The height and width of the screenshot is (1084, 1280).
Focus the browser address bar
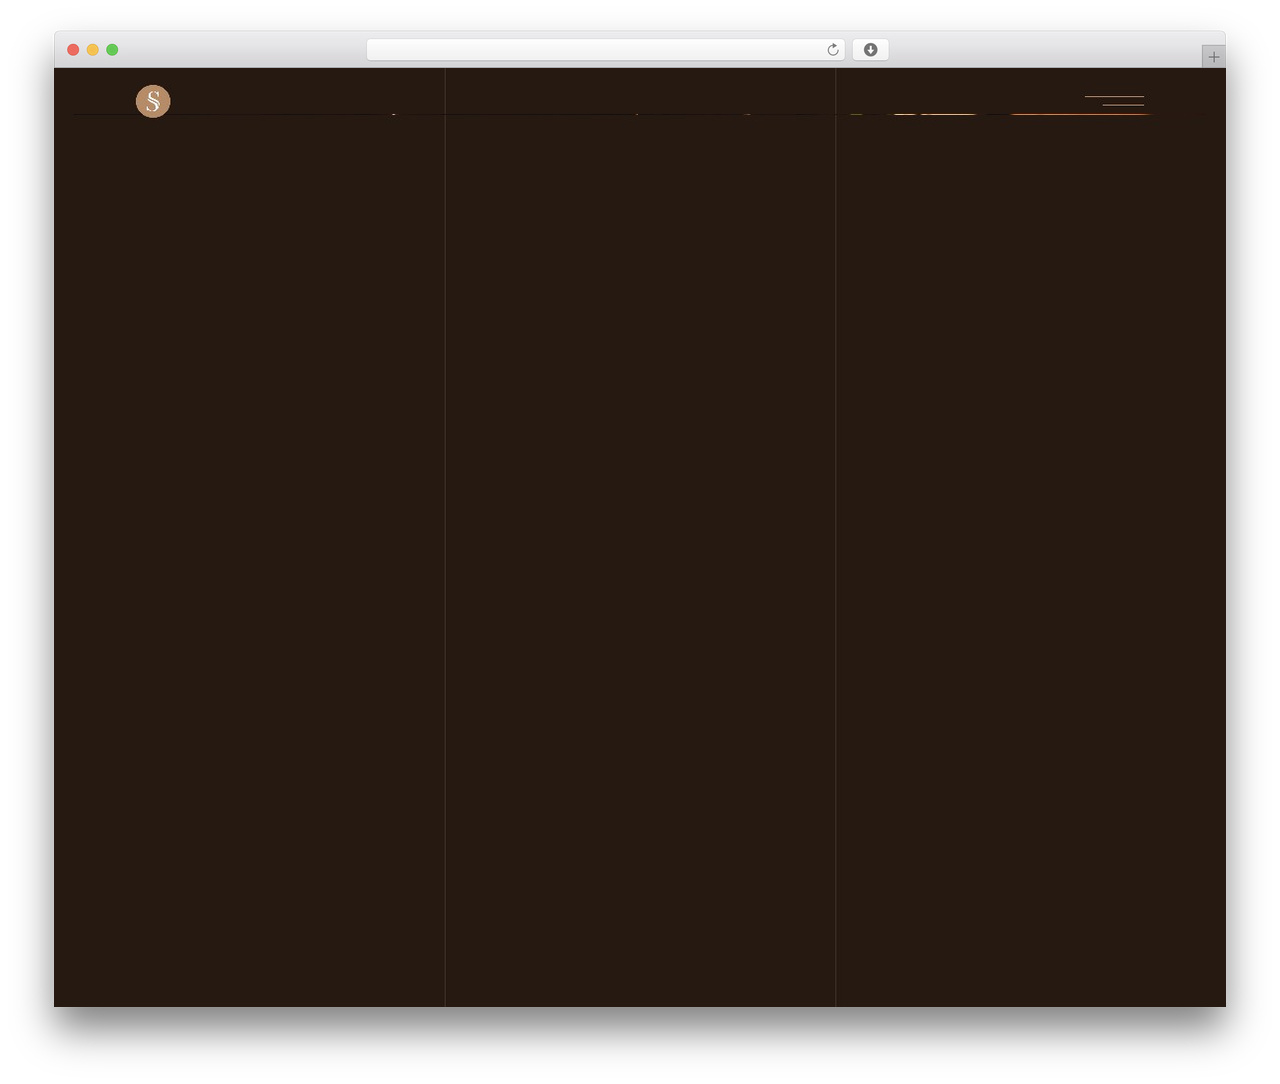tap(606, 50)
